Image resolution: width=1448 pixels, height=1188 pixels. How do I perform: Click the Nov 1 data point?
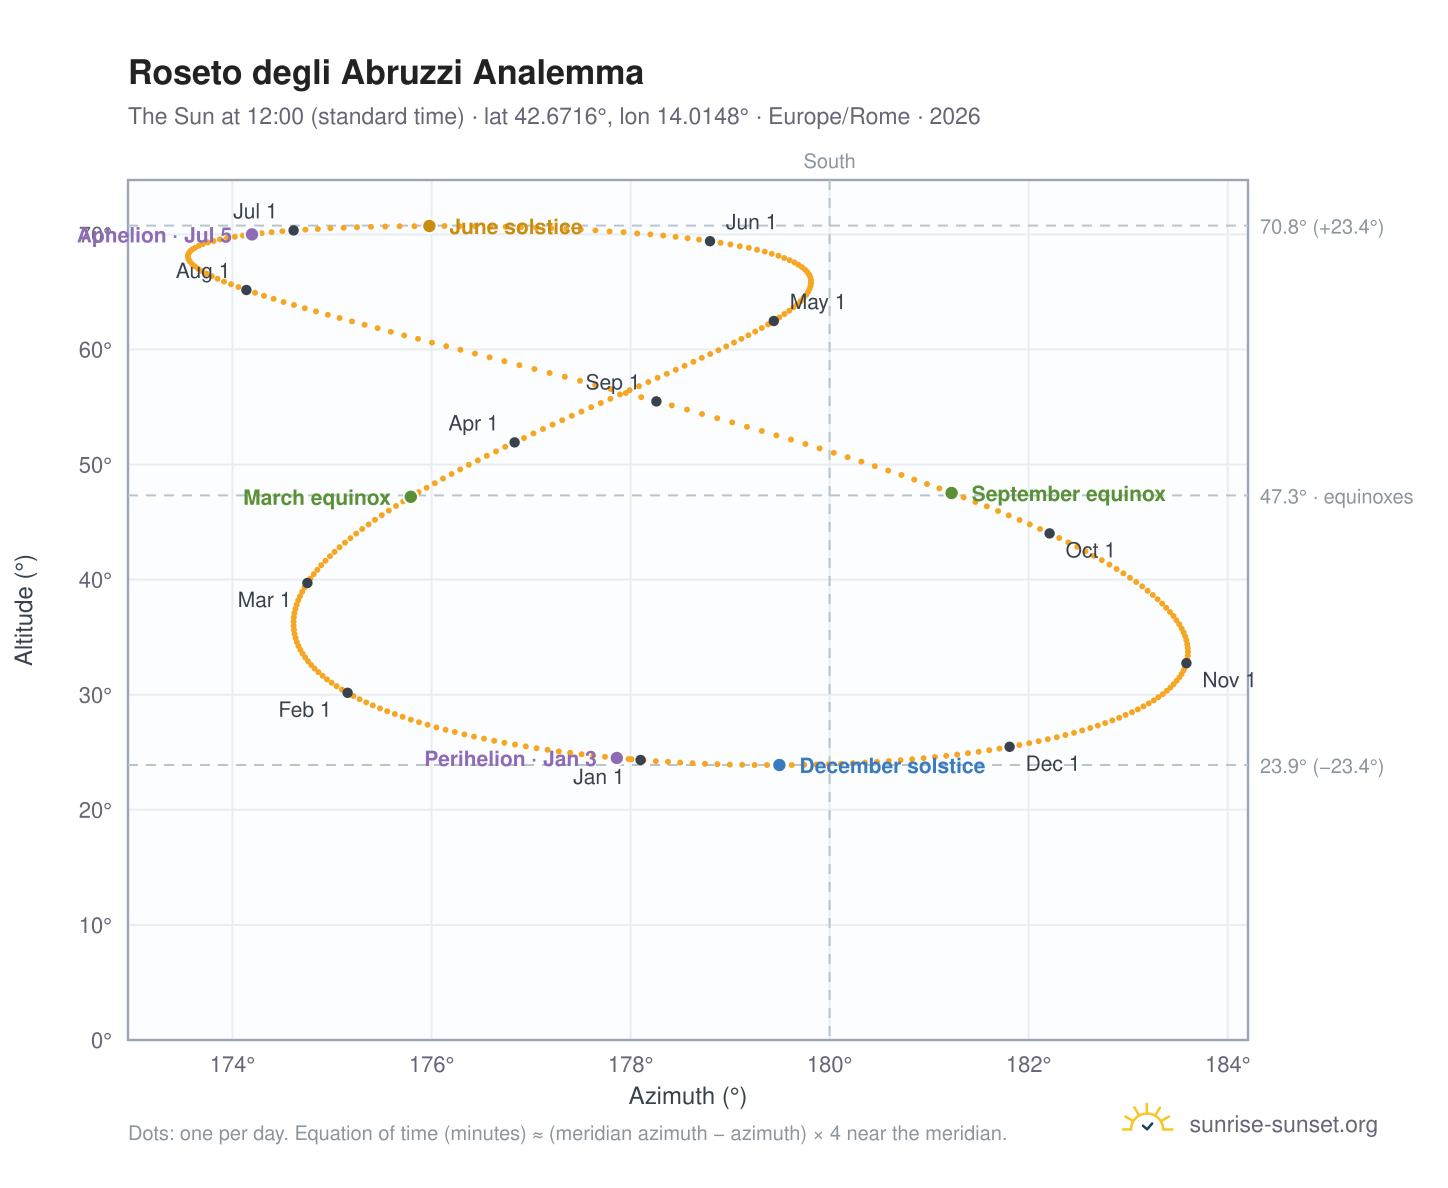1186,663
